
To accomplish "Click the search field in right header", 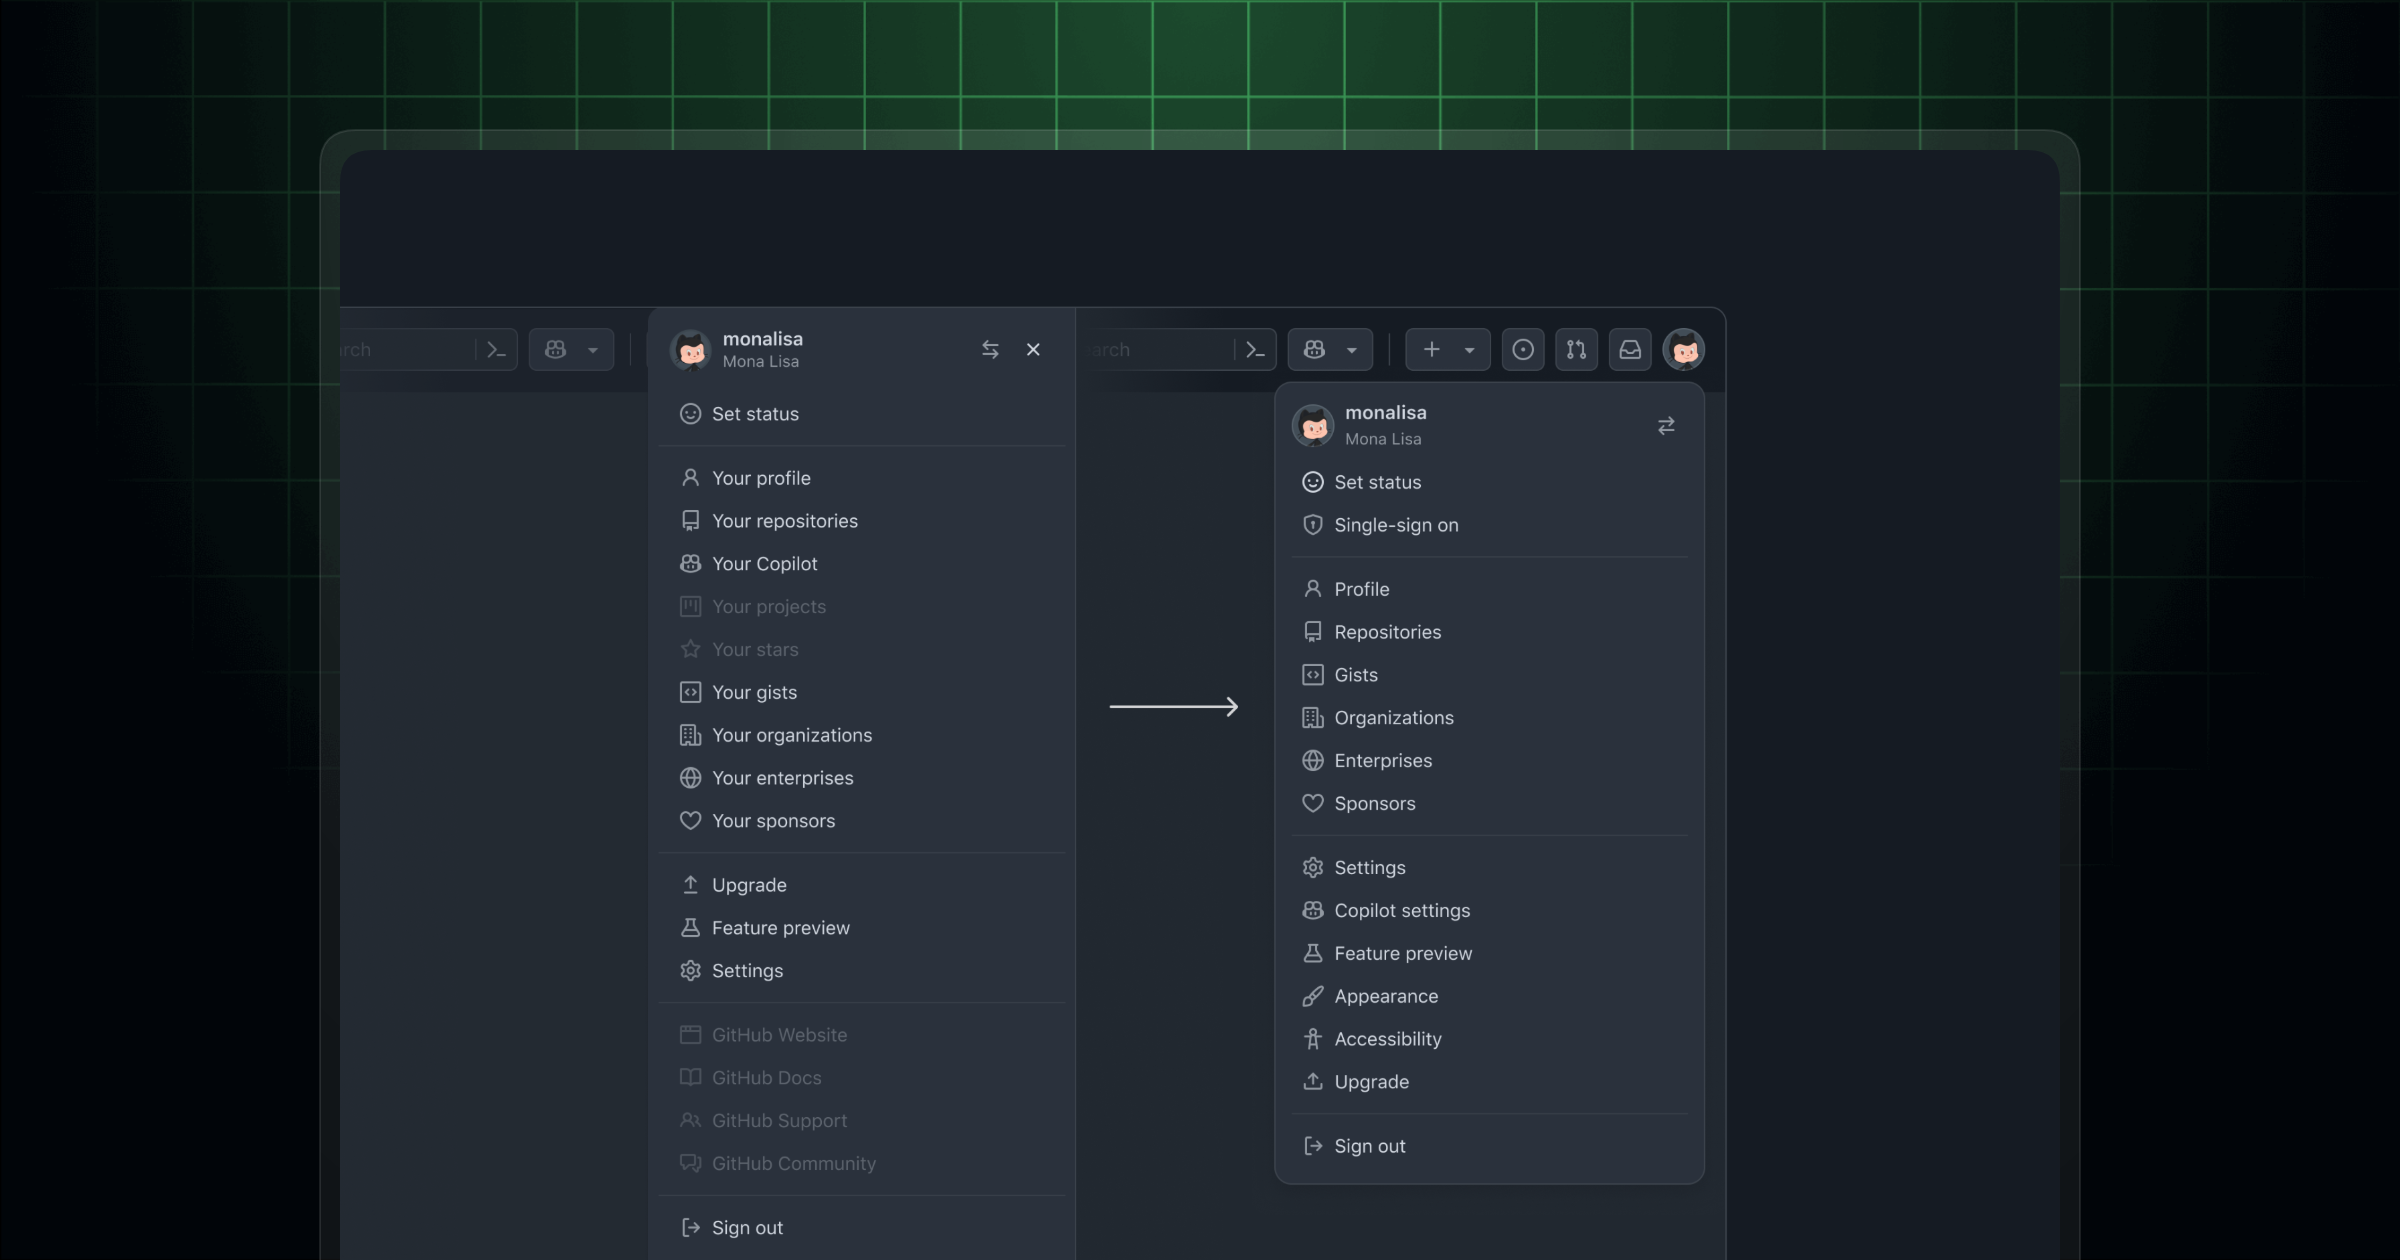I will [1150, 350].
